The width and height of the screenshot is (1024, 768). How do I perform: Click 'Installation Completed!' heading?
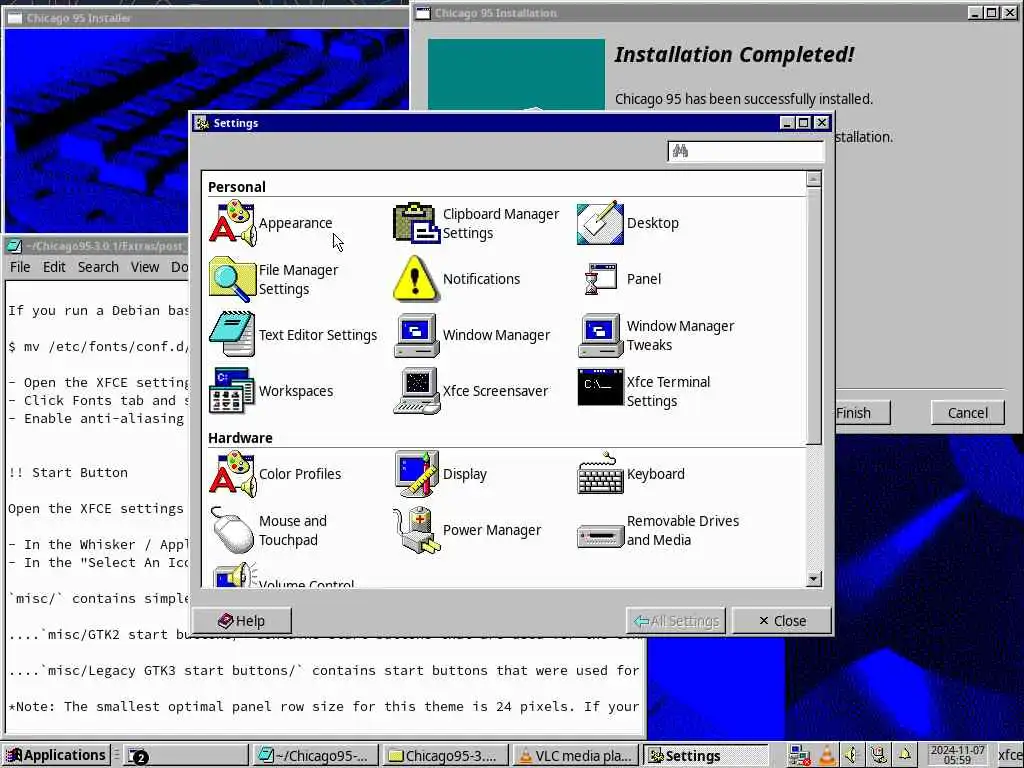pos(734,54)
